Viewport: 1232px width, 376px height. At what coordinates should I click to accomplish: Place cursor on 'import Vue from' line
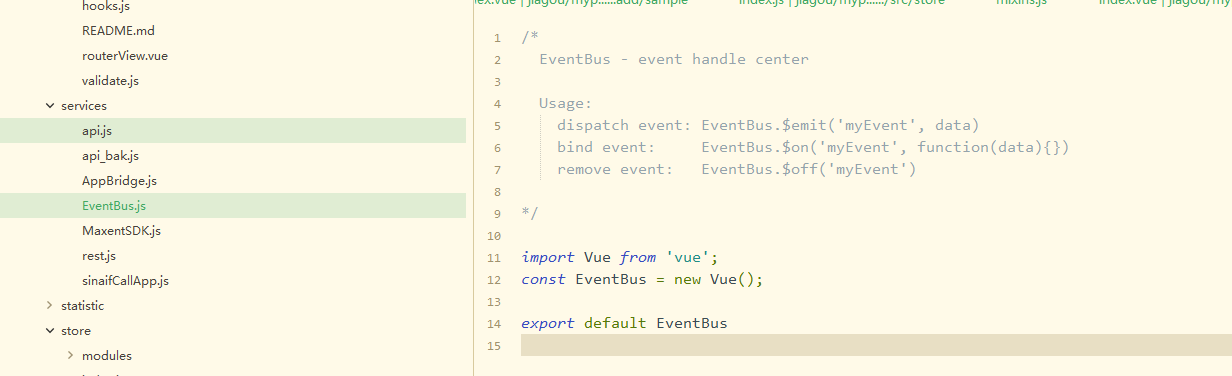(620, 257)
